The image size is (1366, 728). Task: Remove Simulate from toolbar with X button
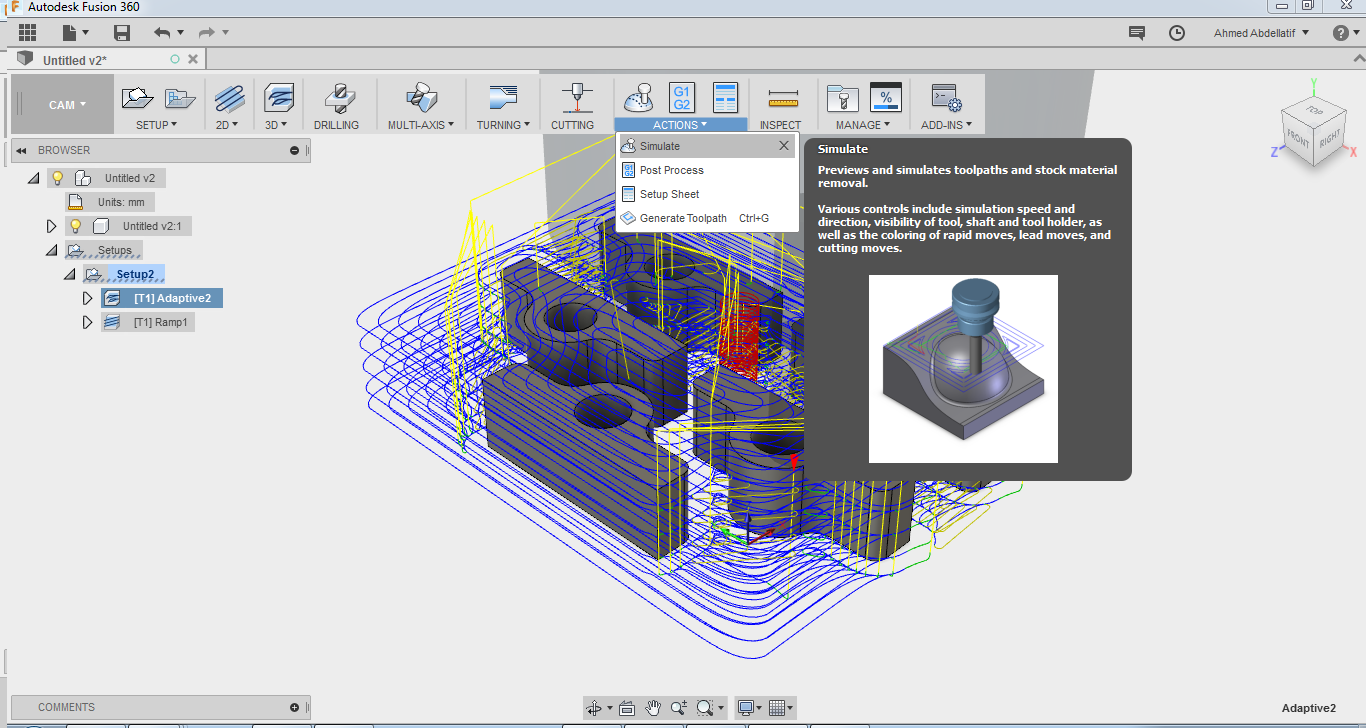[x=784, y=146]
